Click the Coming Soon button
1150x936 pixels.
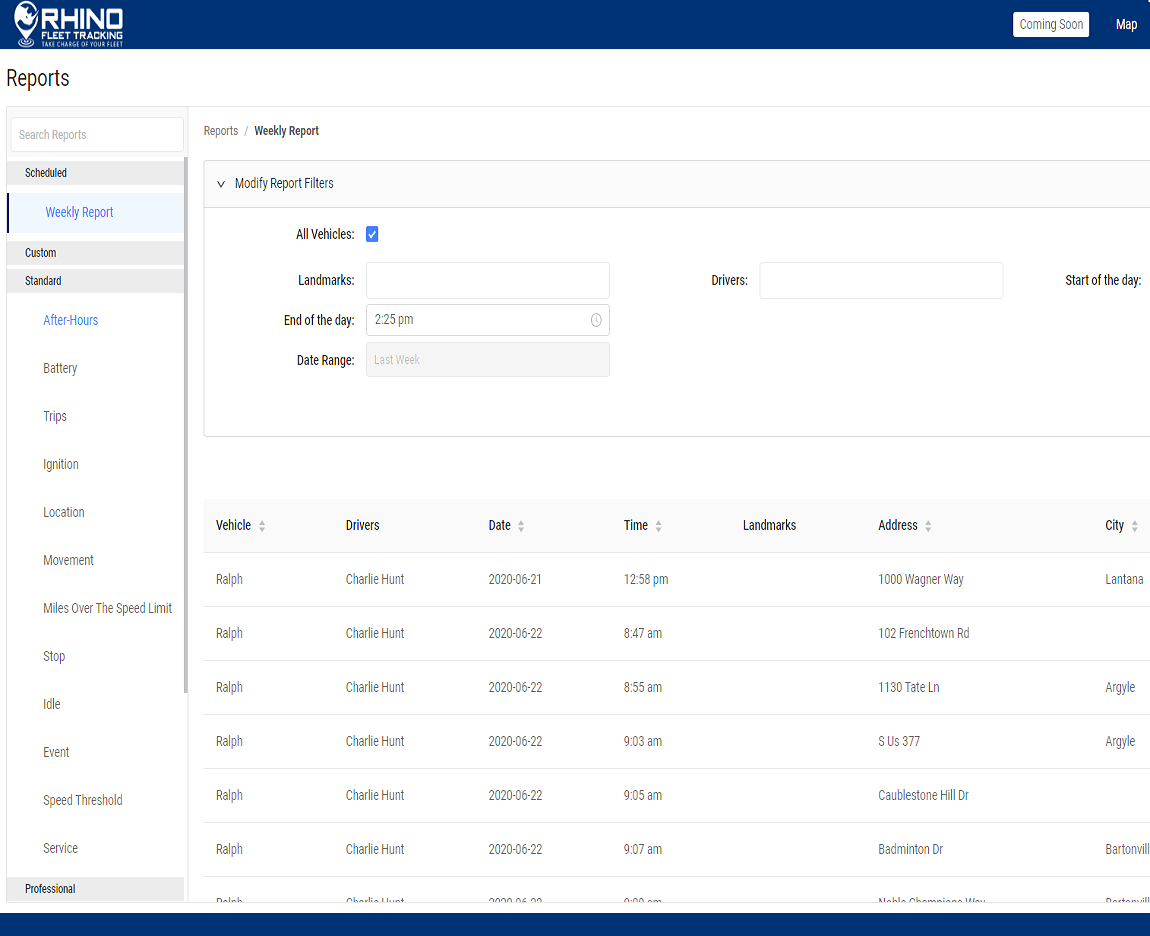point(1051,25)
